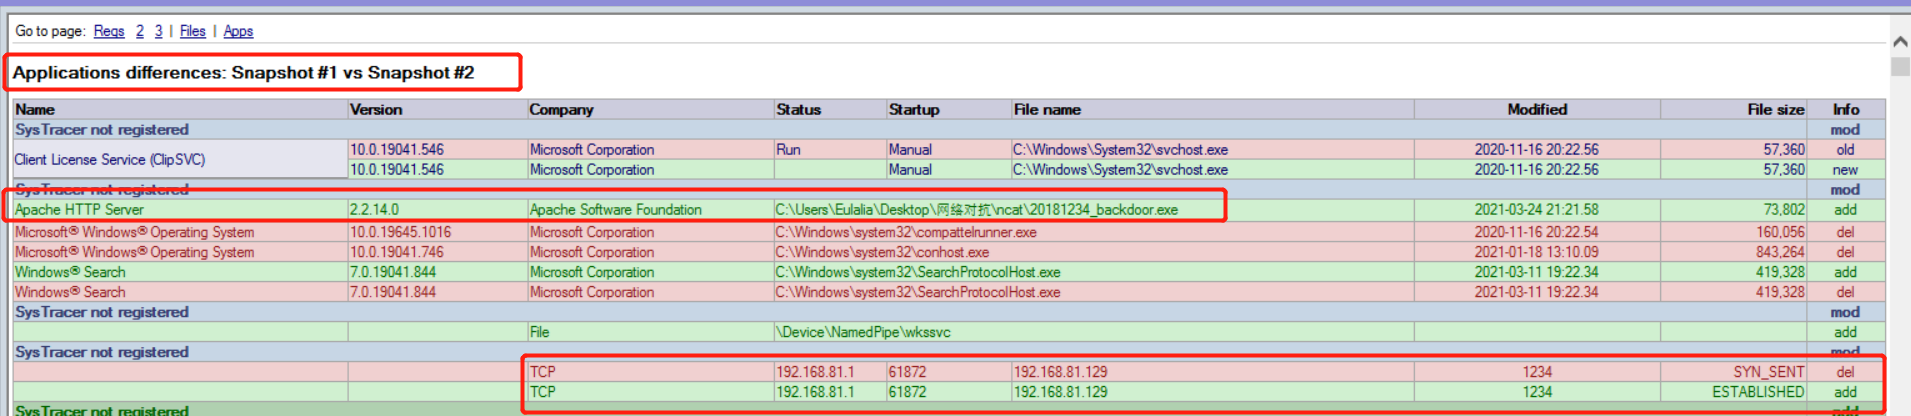
Task: Click the Info column header
Action: tap(1846, 109)
